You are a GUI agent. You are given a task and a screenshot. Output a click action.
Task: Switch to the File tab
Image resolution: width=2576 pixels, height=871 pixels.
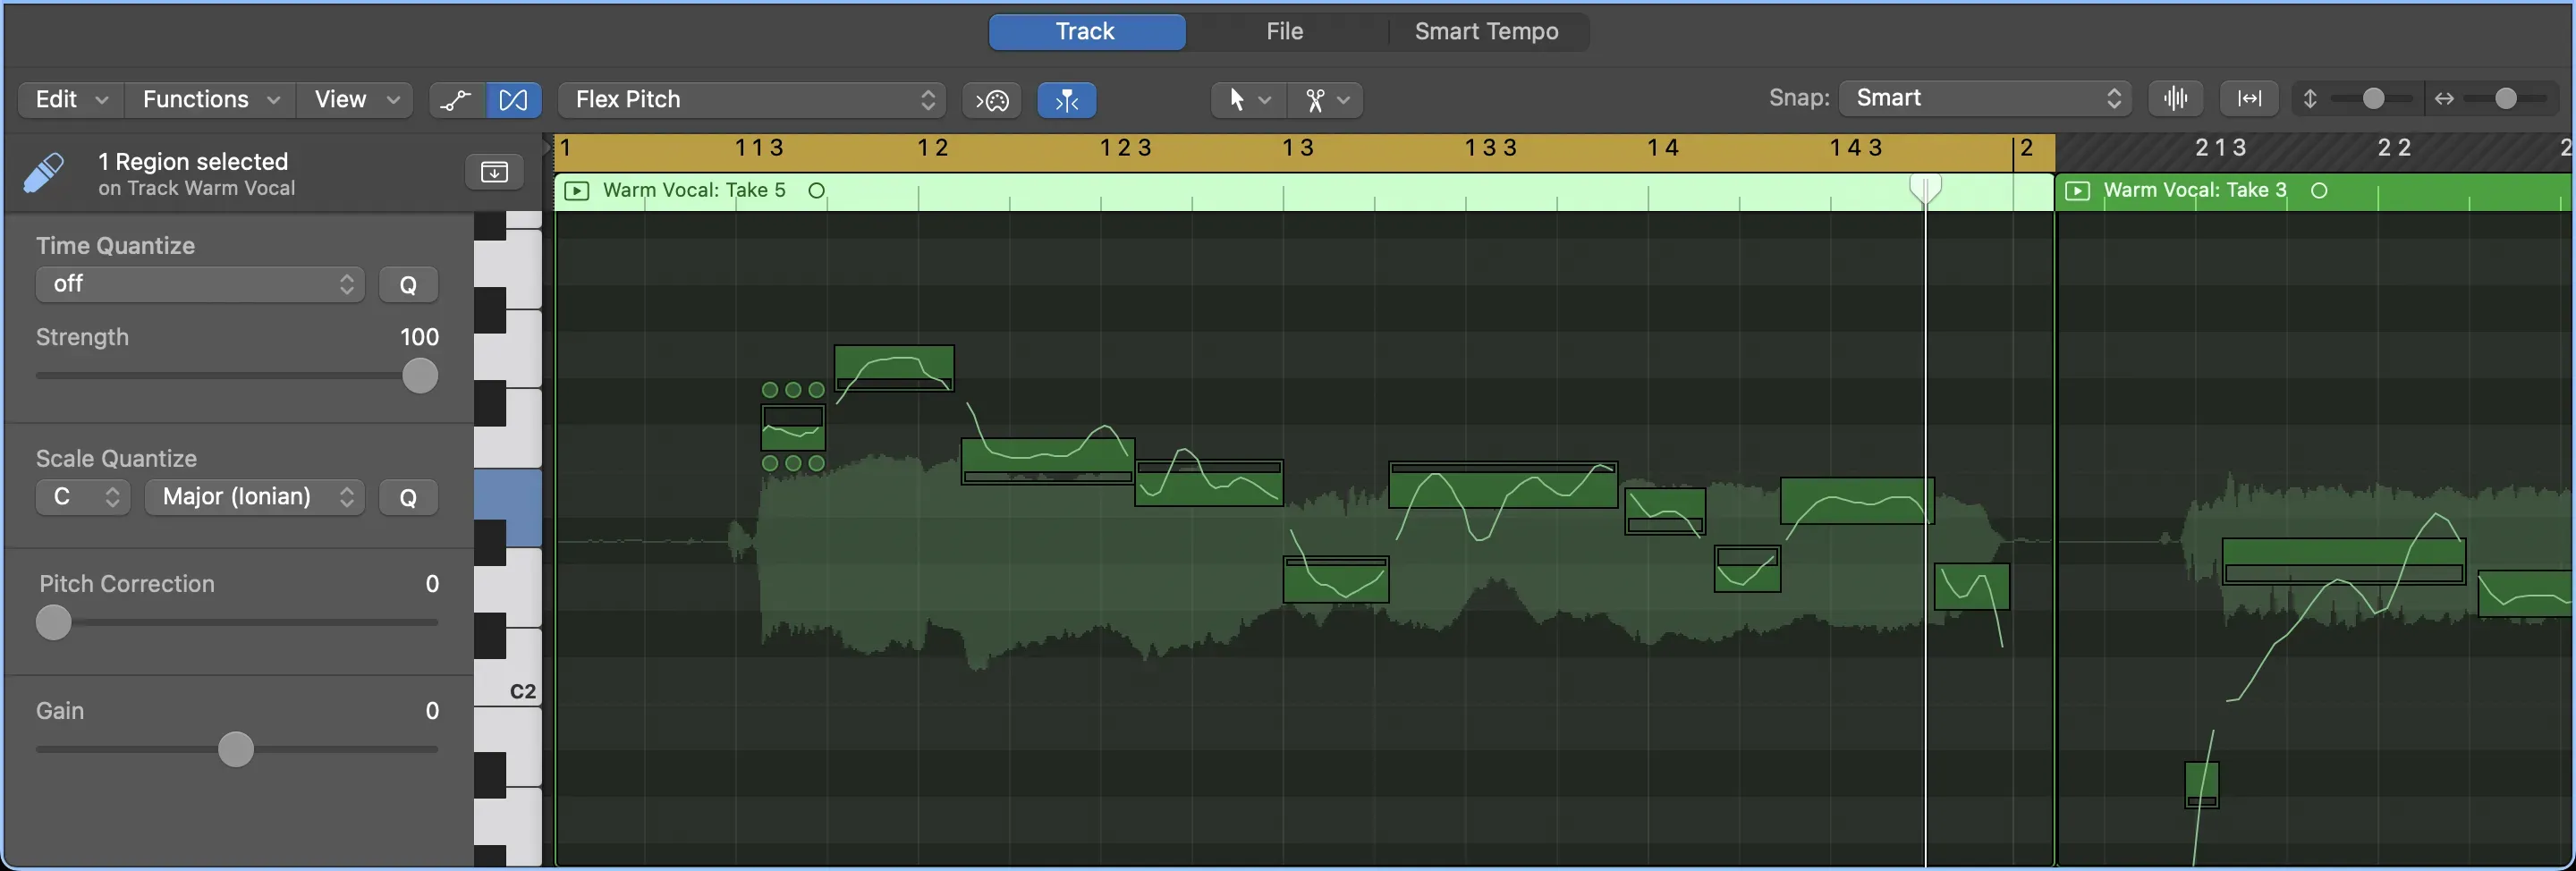tap(1284, 31)
